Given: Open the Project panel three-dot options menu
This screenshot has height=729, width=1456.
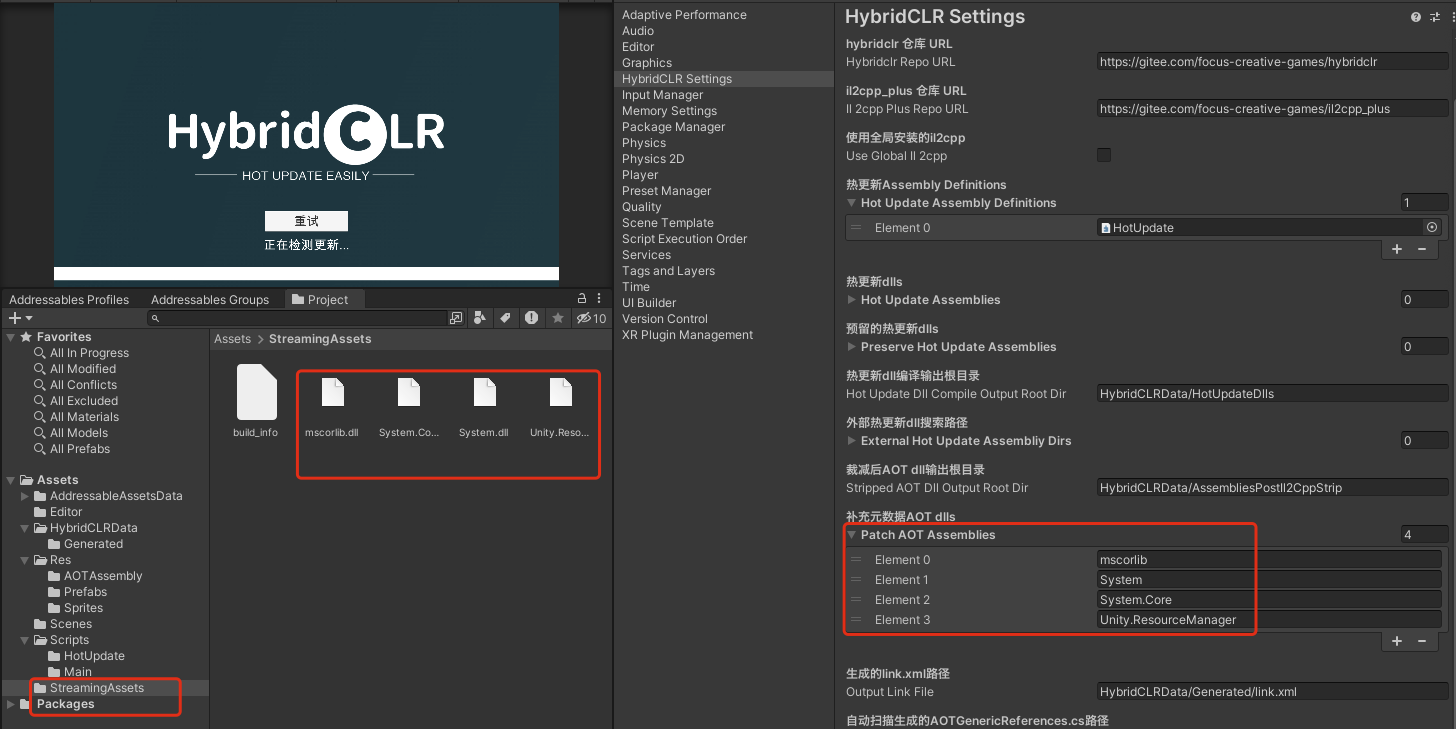Looking at the screenshot, I should click(600, 298).
